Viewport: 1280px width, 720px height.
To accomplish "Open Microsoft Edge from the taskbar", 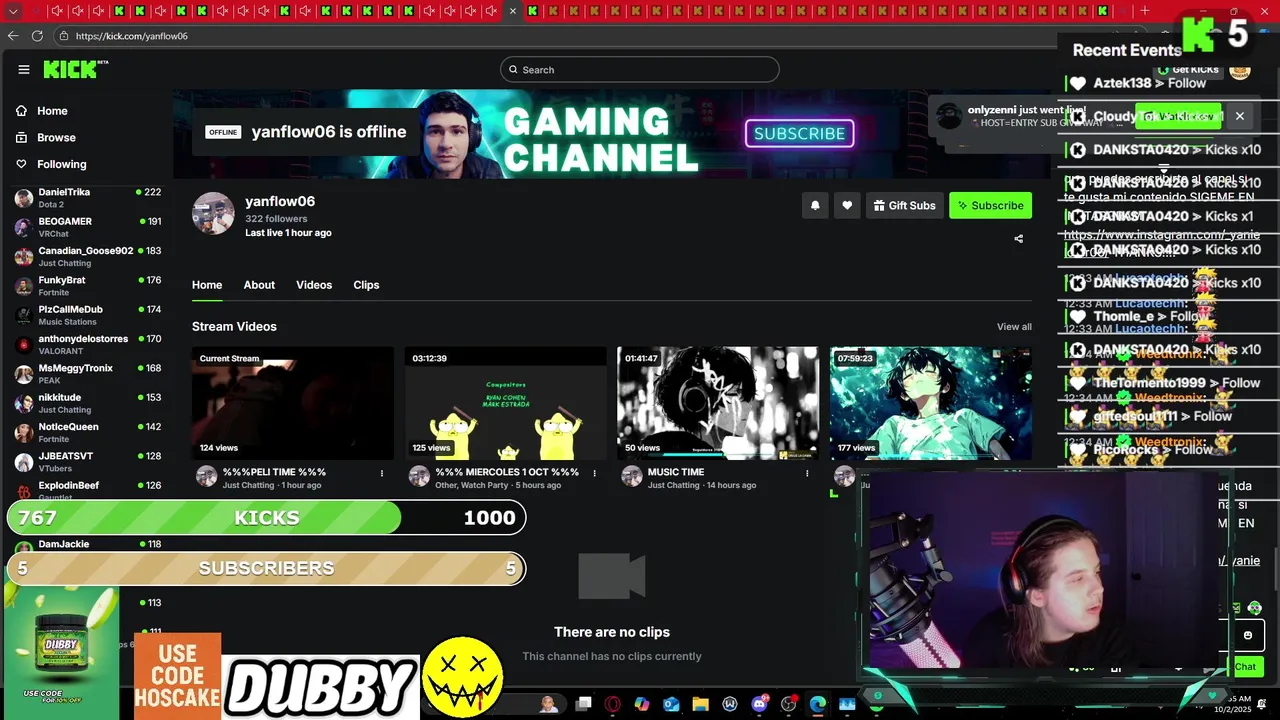I will point(818,704).
